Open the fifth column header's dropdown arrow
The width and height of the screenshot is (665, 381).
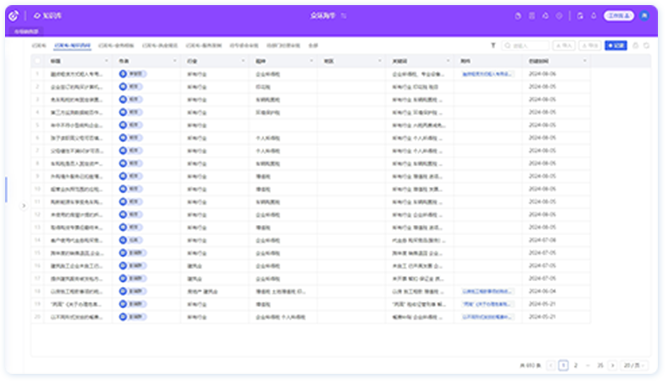click(380, 61)
